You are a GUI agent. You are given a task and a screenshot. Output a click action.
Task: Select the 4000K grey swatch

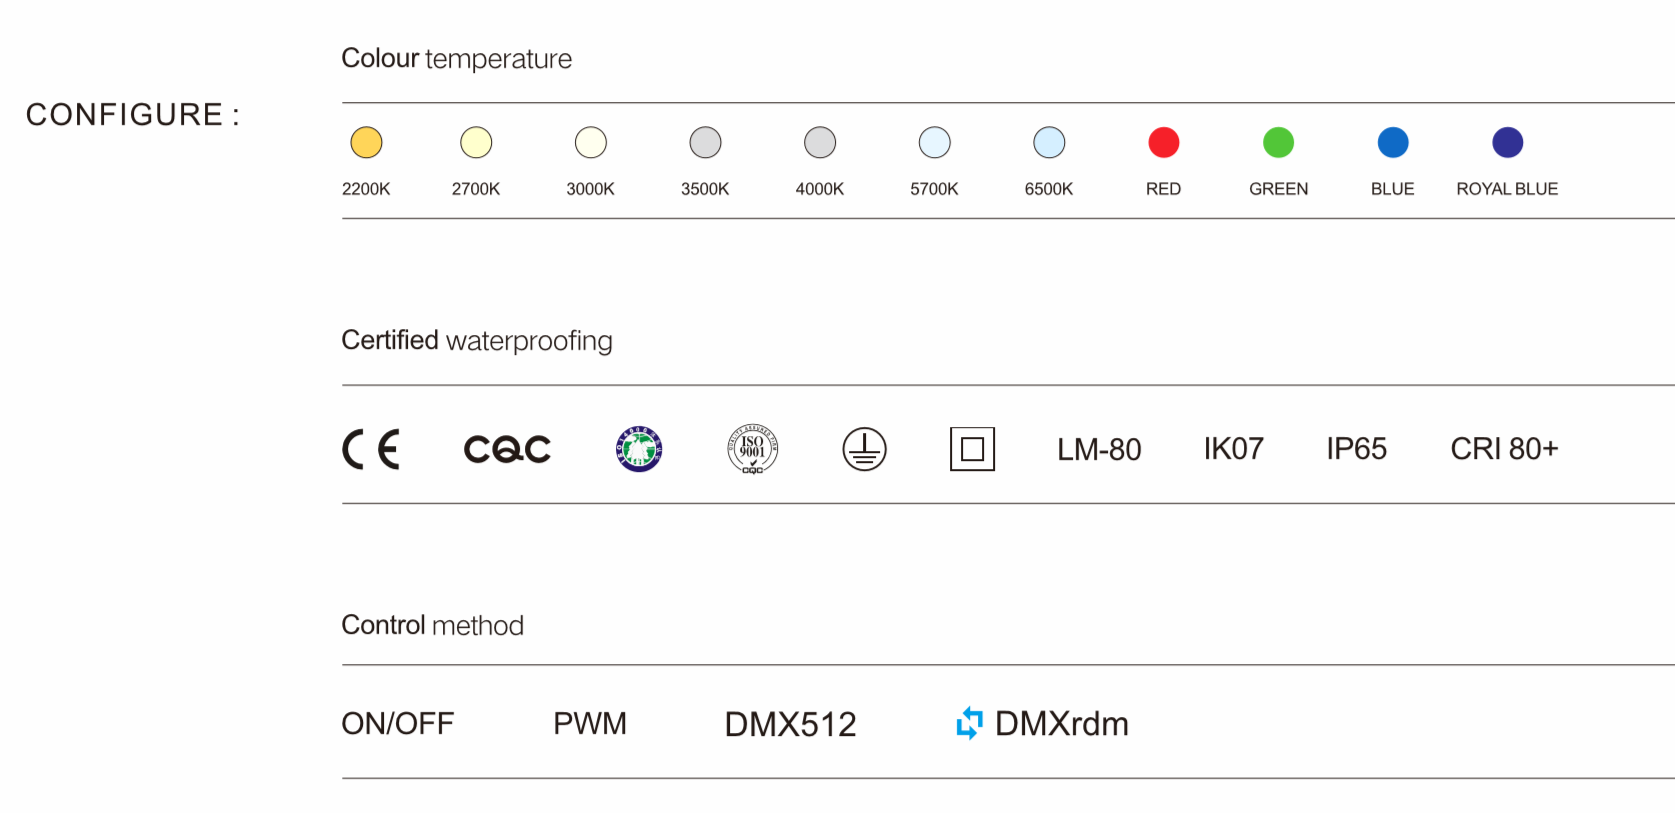pyautogui.click(x=820, y=142)
